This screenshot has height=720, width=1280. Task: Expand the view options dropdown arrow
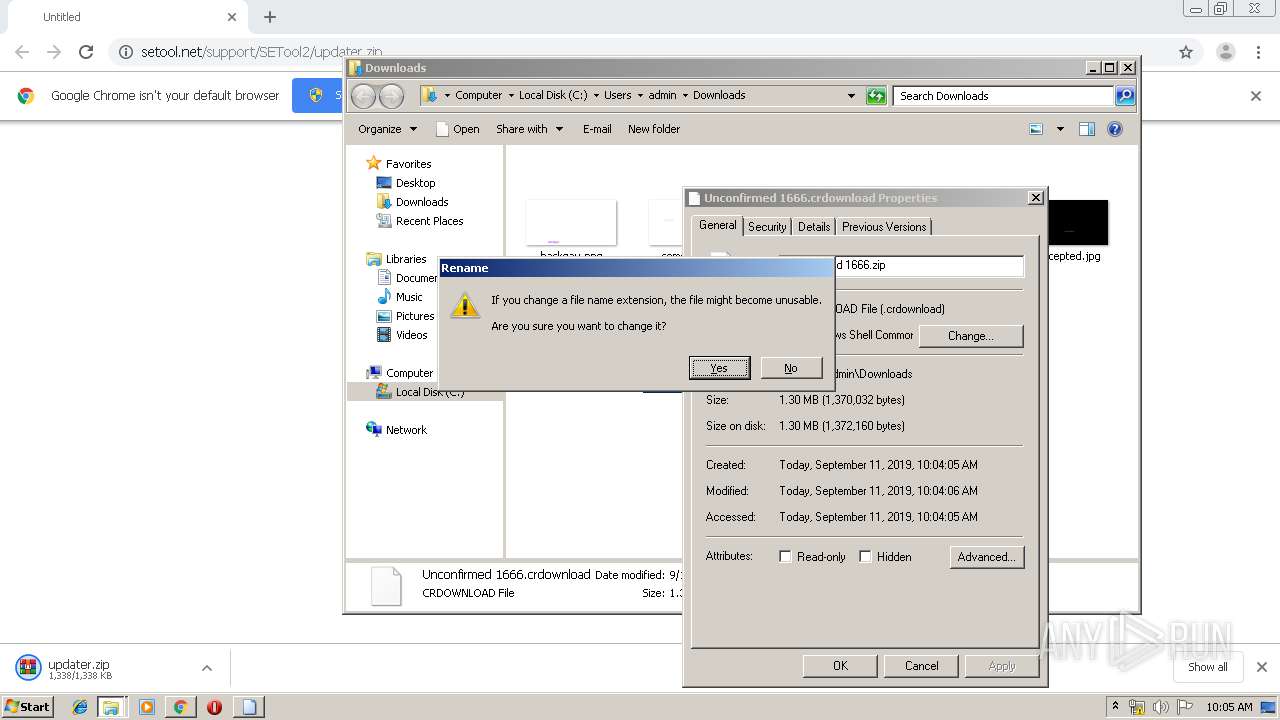(1060, 129)
